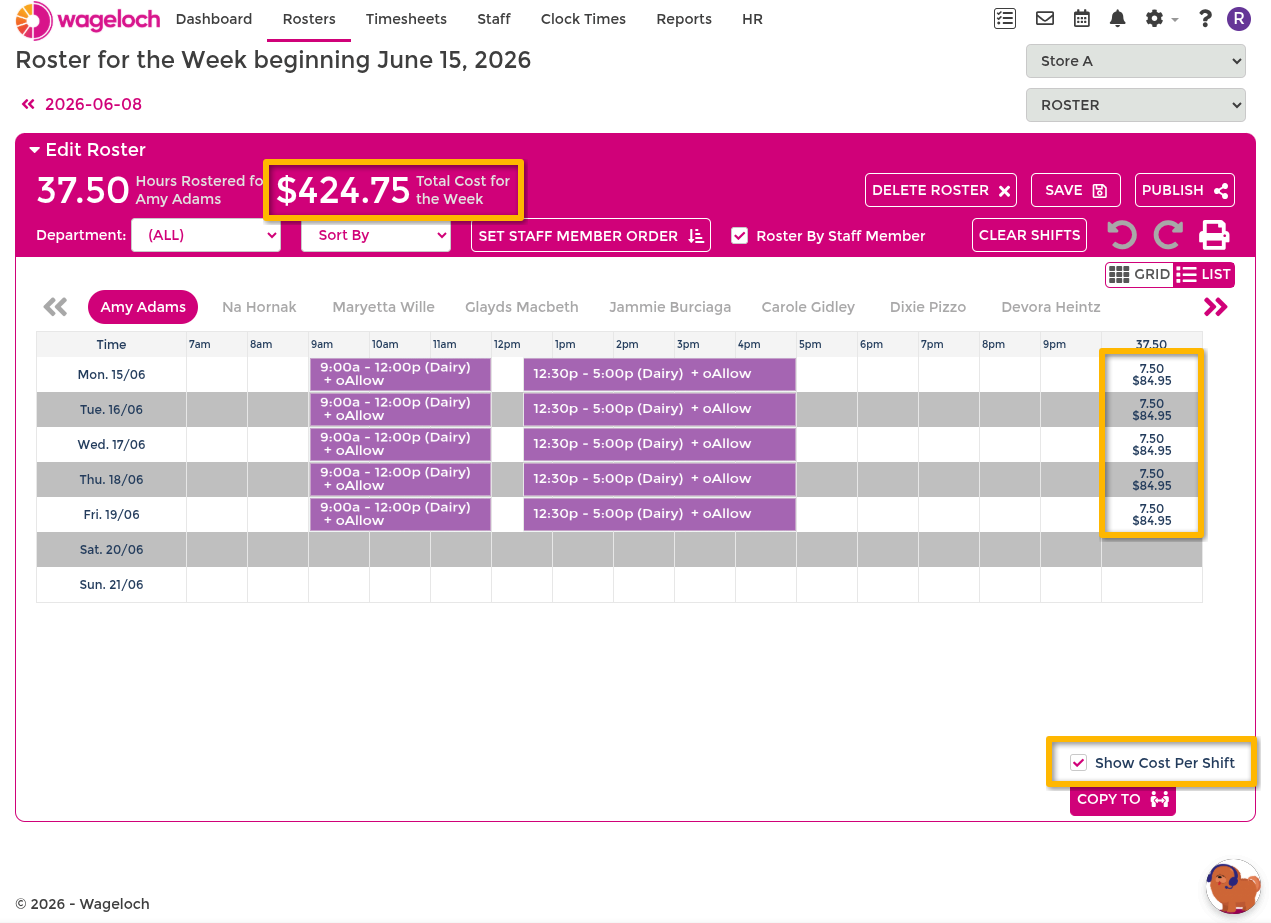Click the Time column header
This screenshot has width=1271, height=923.
coord(111,344)
